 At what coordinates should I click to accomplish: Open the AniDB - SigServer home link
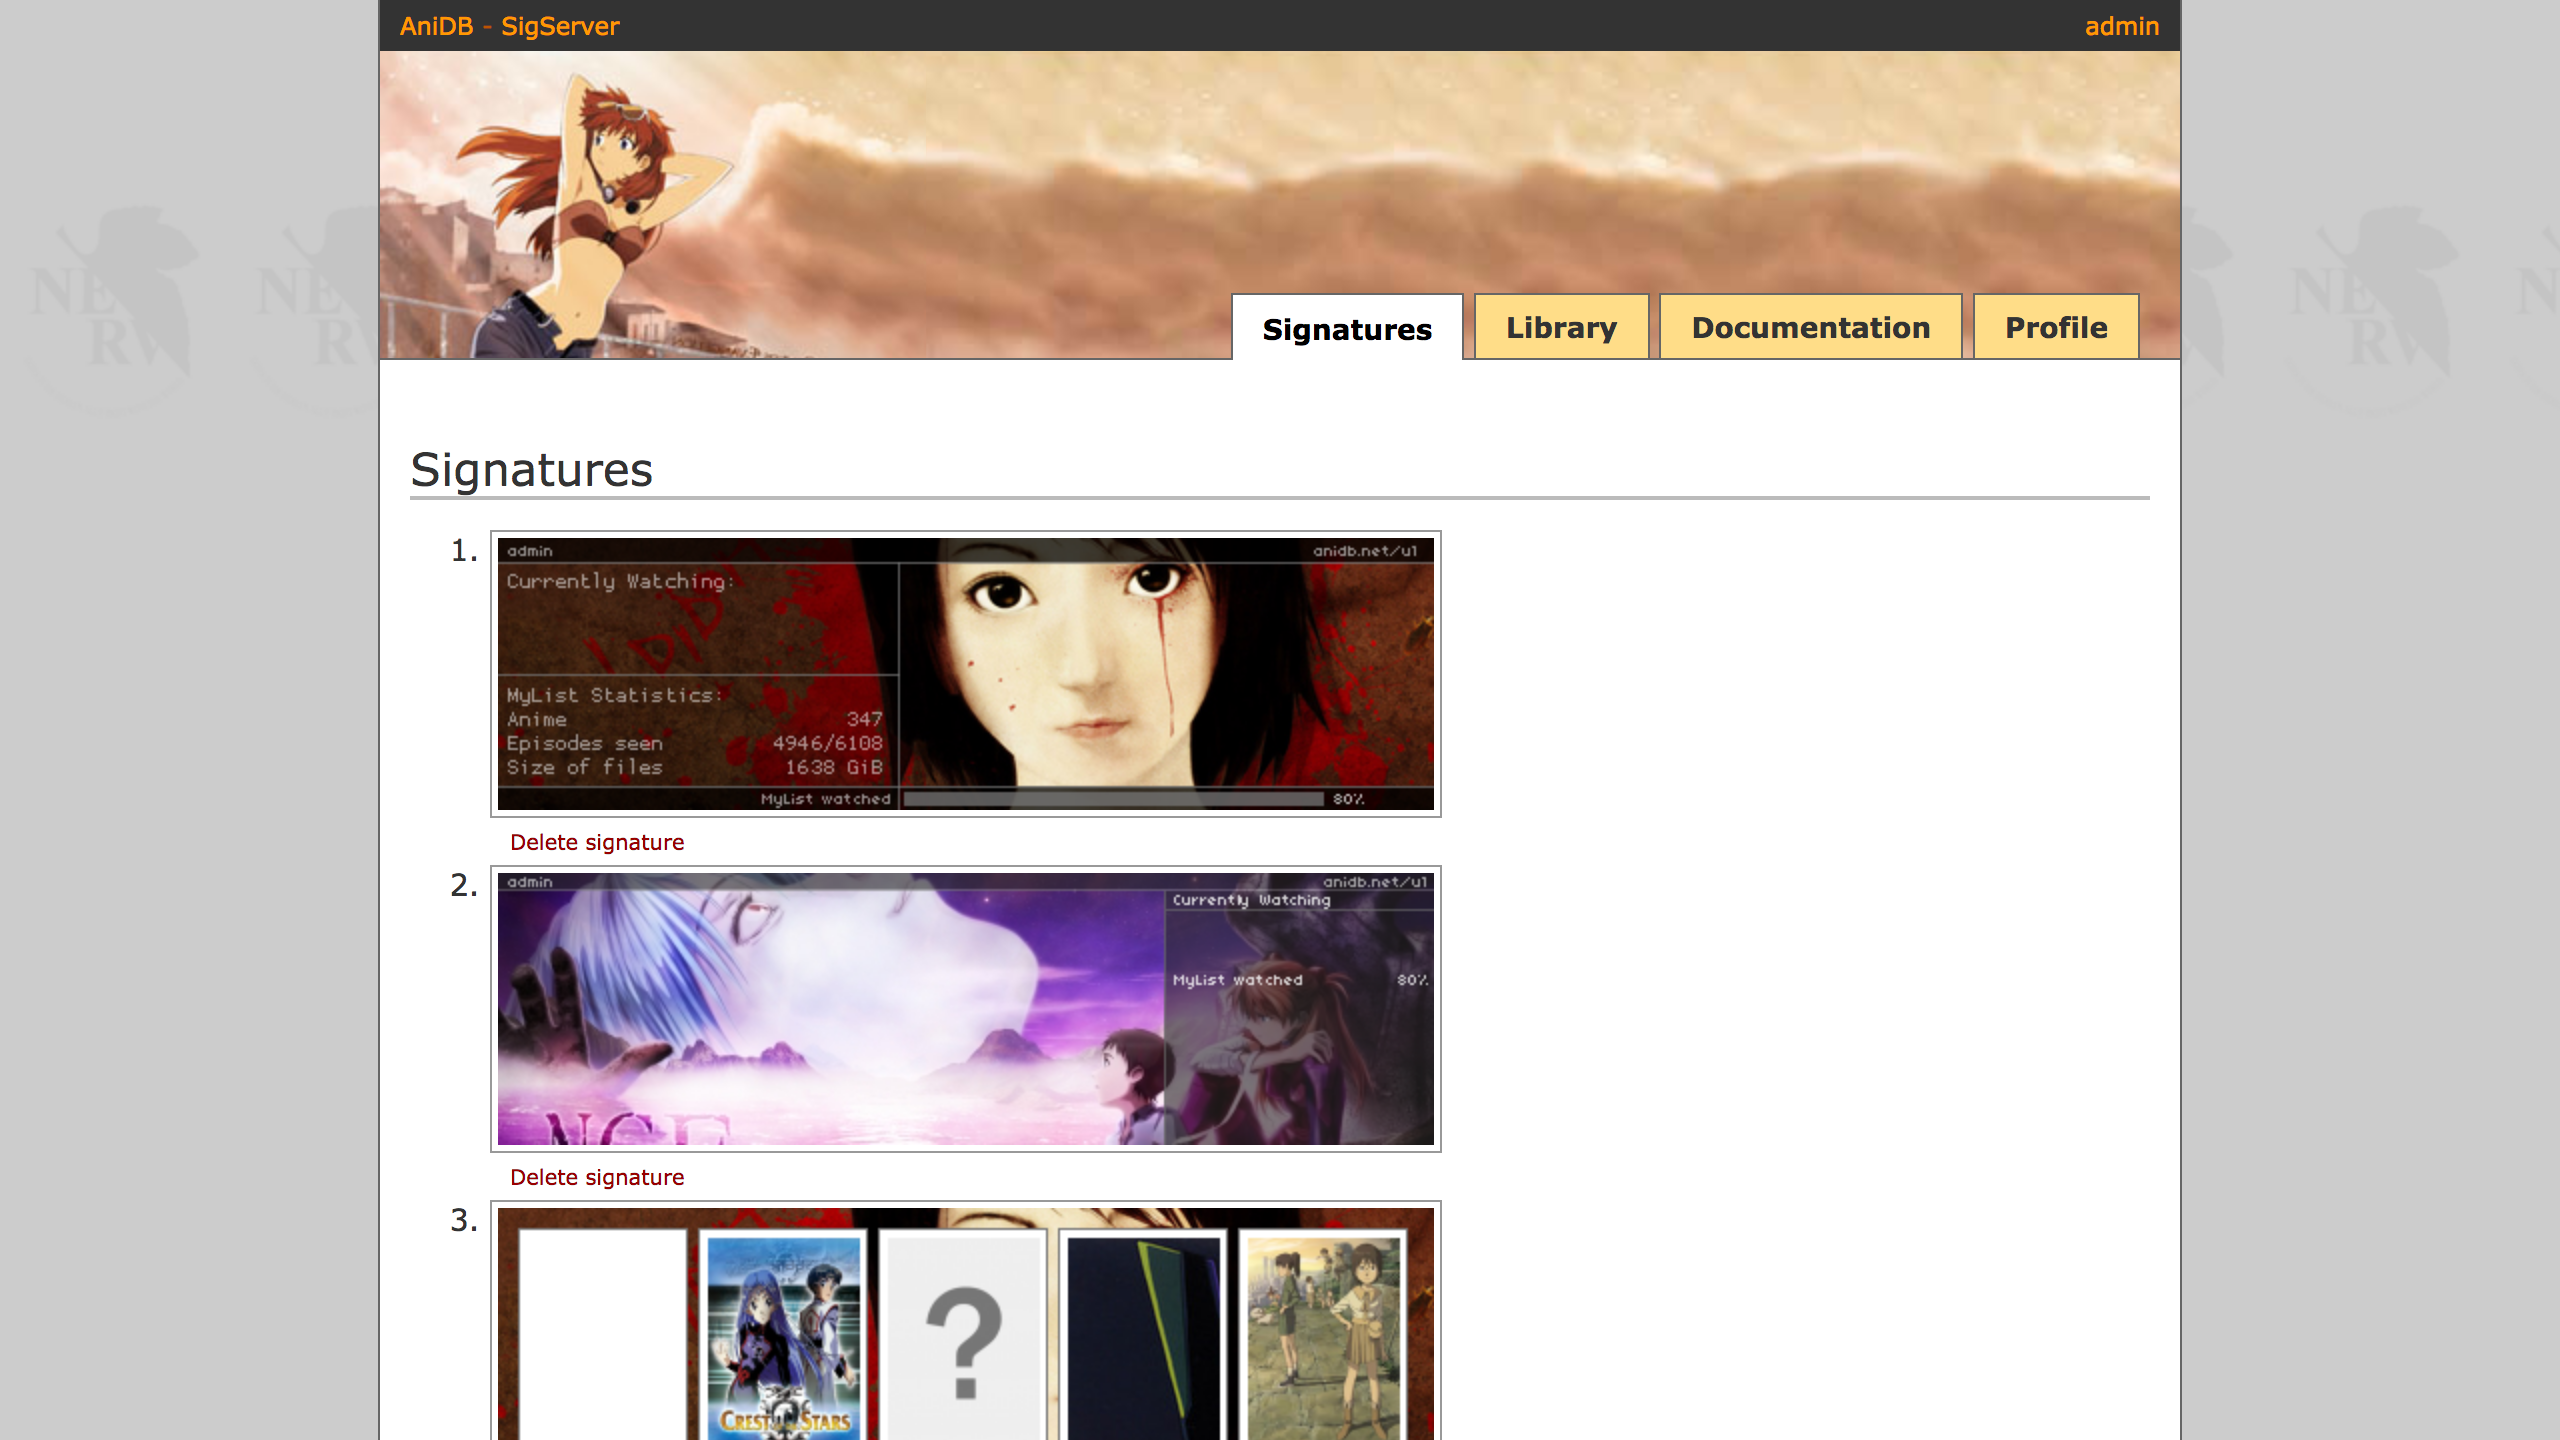coord(509,26)
